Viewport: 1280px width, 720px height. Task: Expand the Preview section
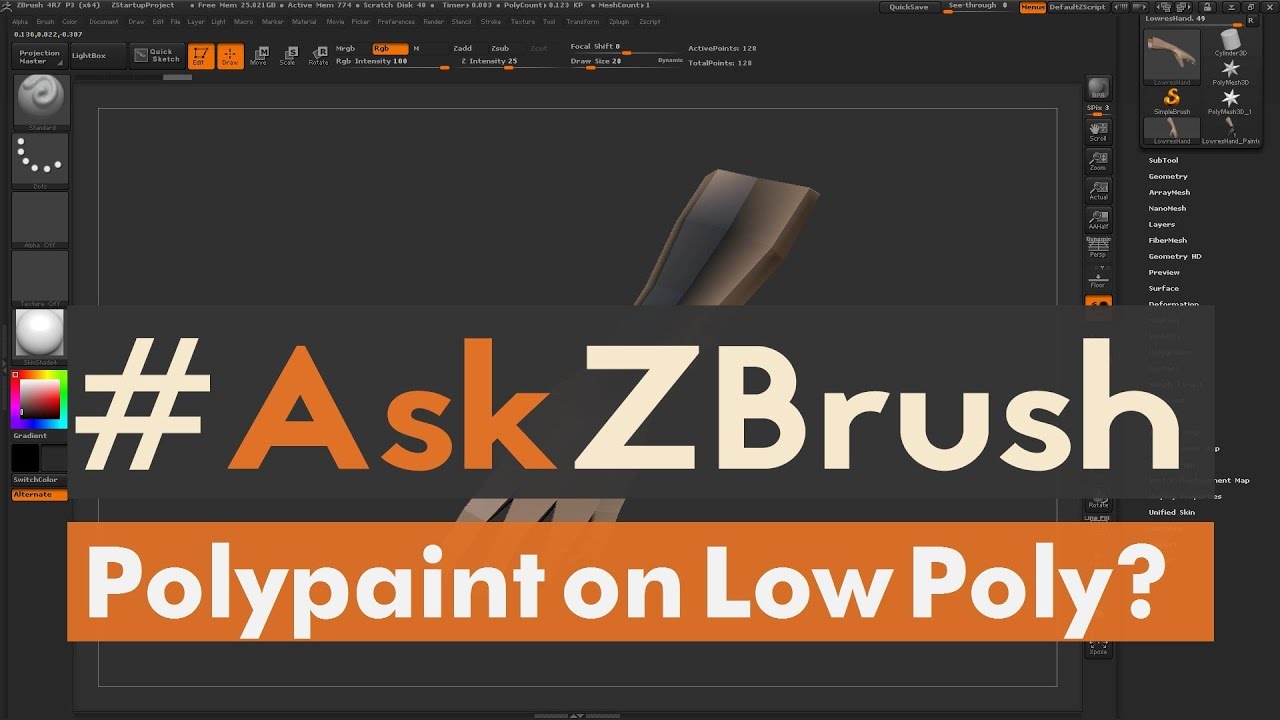pyautogui.click(x=1164, y=272)
